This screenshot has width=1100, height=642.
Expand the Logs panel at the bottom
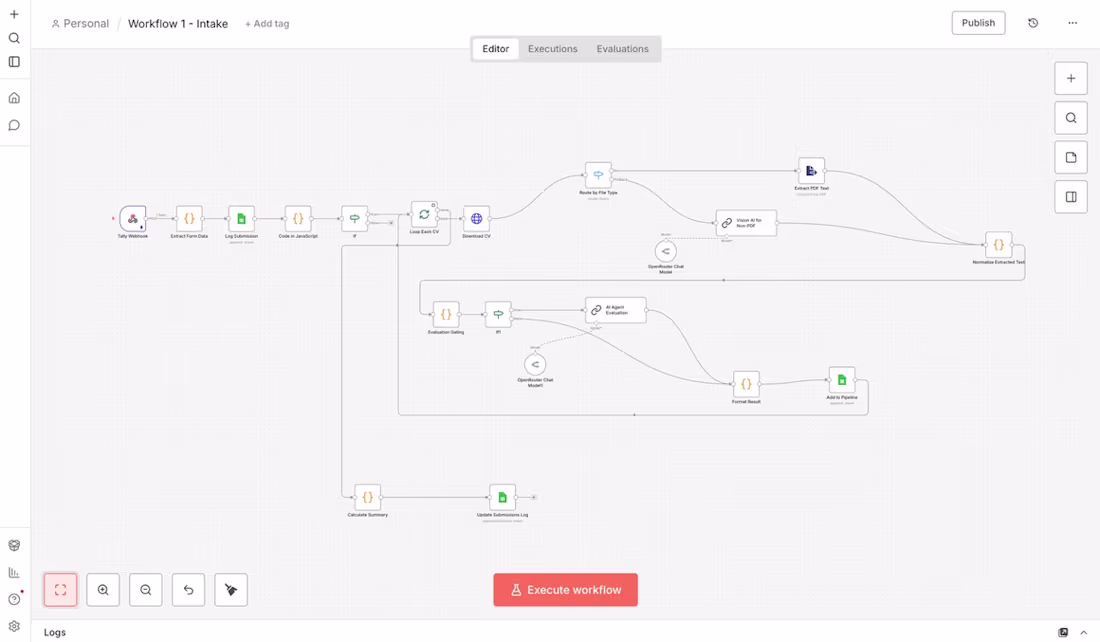[1083, 632]
